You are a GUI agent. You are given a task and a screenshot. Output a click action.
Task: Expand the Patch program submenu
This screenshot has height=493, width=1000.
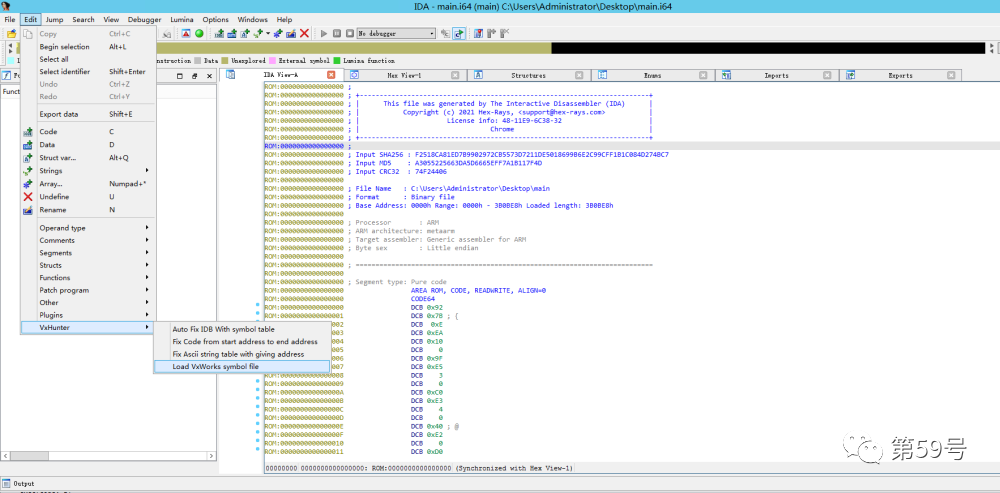point(88,290)
